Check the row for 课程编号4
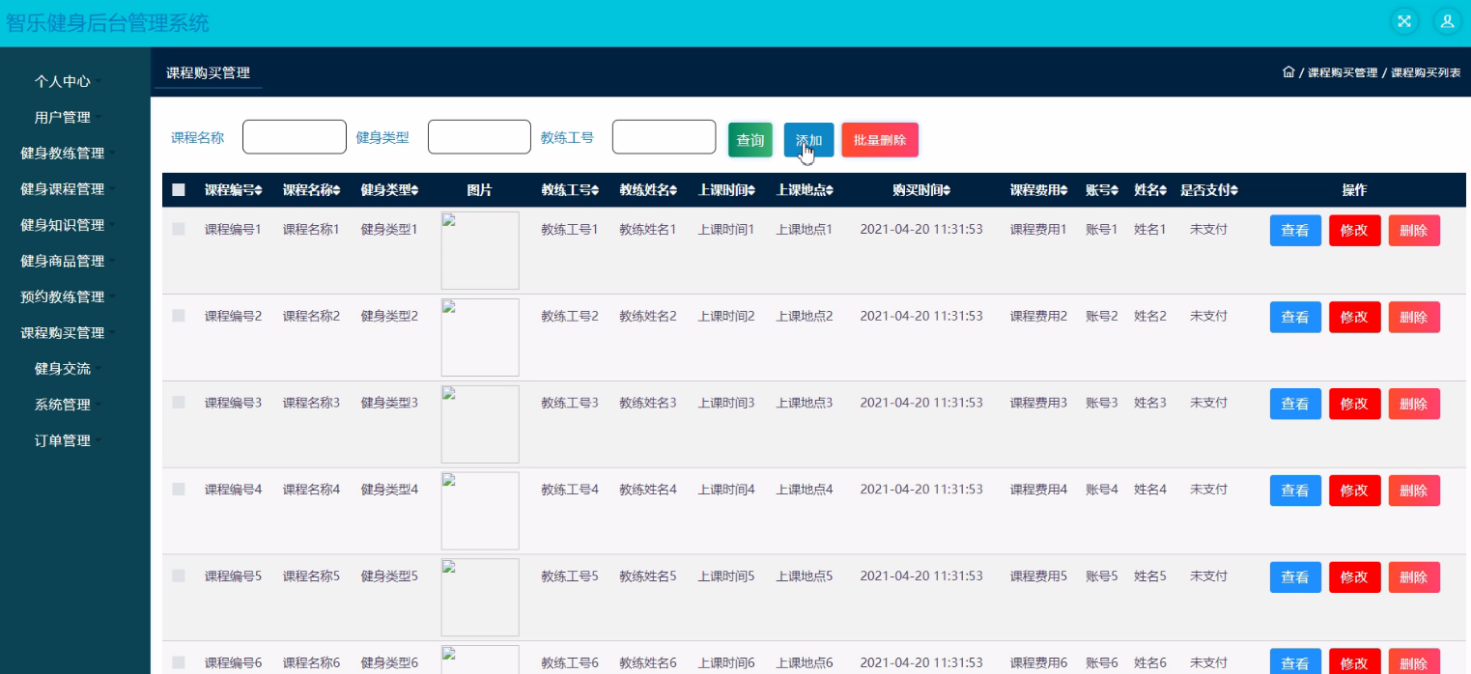The height and width of the screenshot is (674, 1471). pyautogui.click(x=179, y=489)
